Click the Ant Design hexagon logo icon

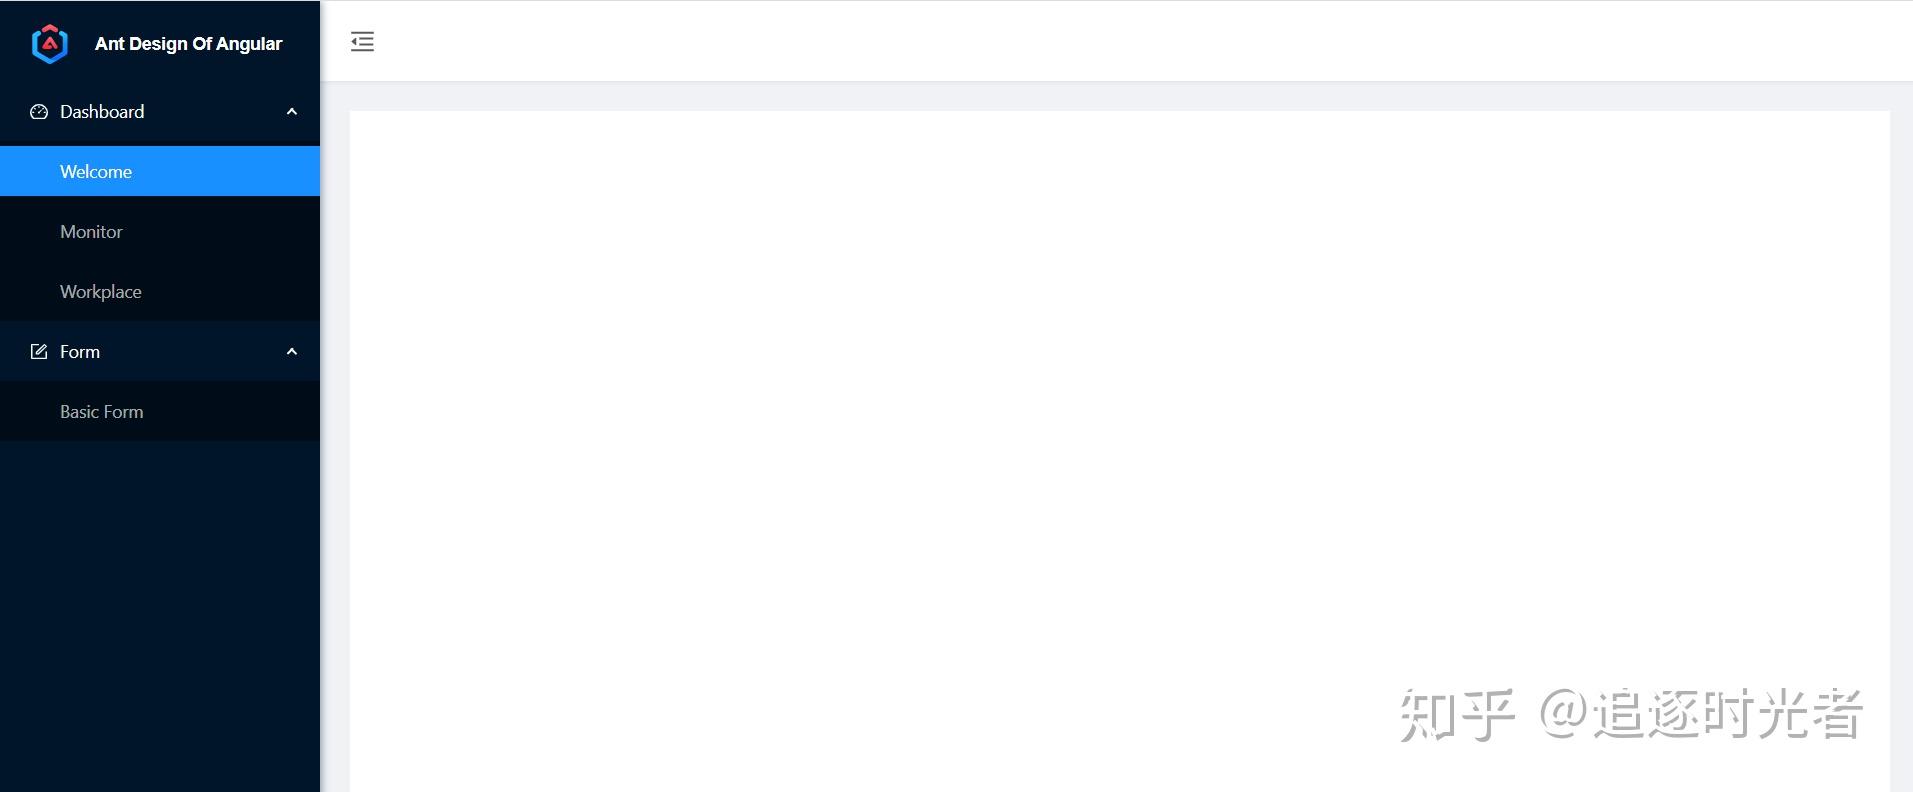[x=50, y=43]
